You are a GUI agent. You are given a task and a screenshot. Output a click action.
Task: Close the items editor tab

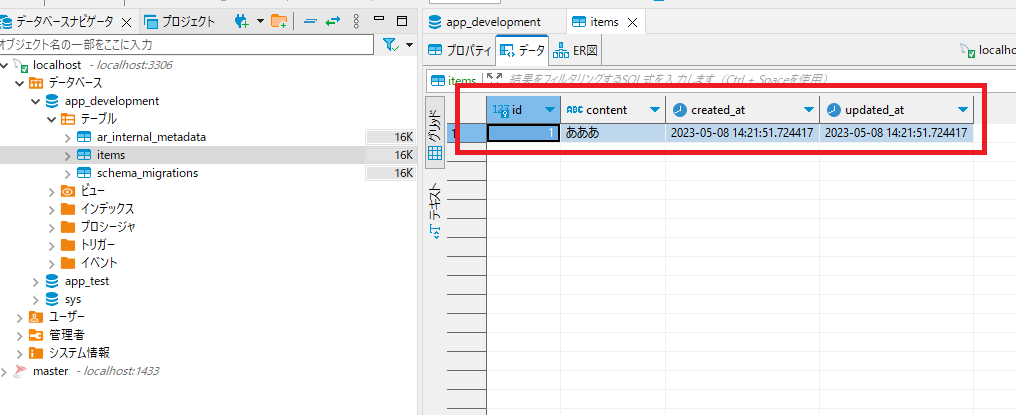pyautogui.click(x=632, y=23)
